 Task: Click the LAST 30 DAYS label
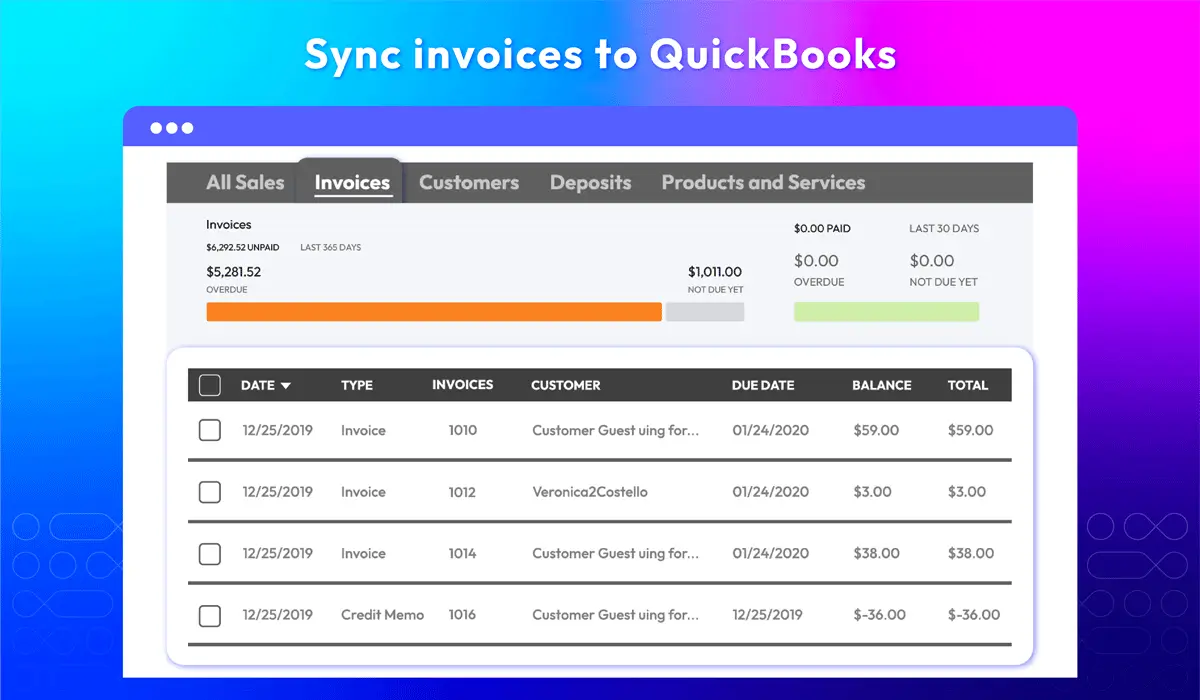pos(944,229)
